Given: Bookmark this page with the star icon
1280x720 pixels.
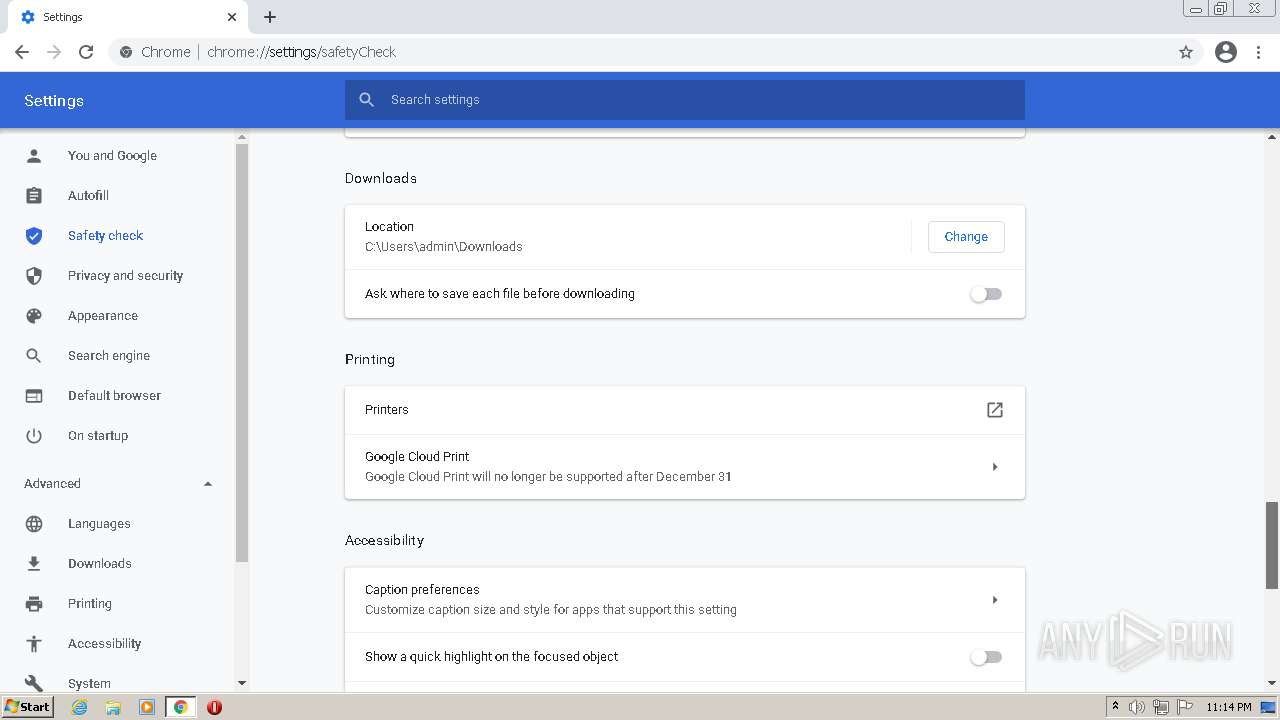Looking at the screenshot, I should click(x=1186, y=52).
